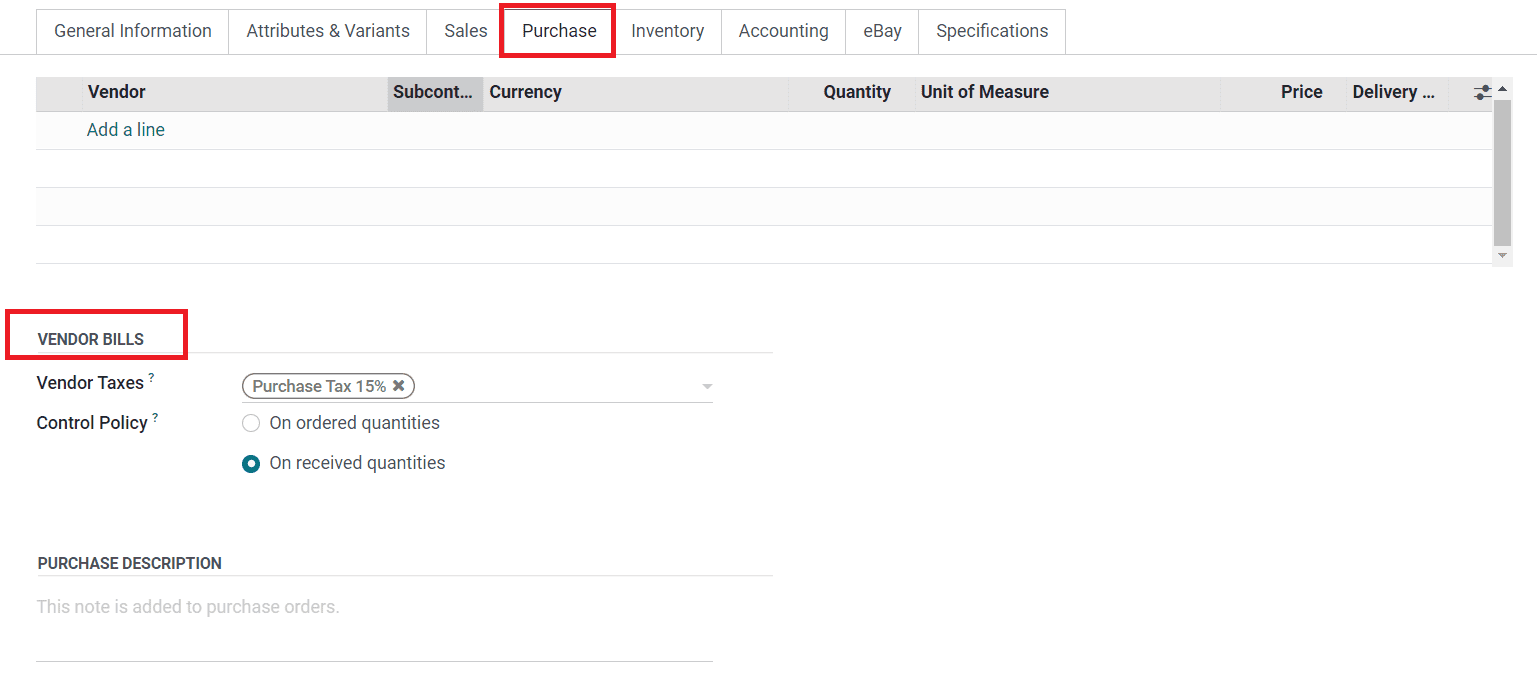Sort by Subcontracted column header
Image resolution: width=1537 pixels, height=681 pixels.
coord(435,92)
